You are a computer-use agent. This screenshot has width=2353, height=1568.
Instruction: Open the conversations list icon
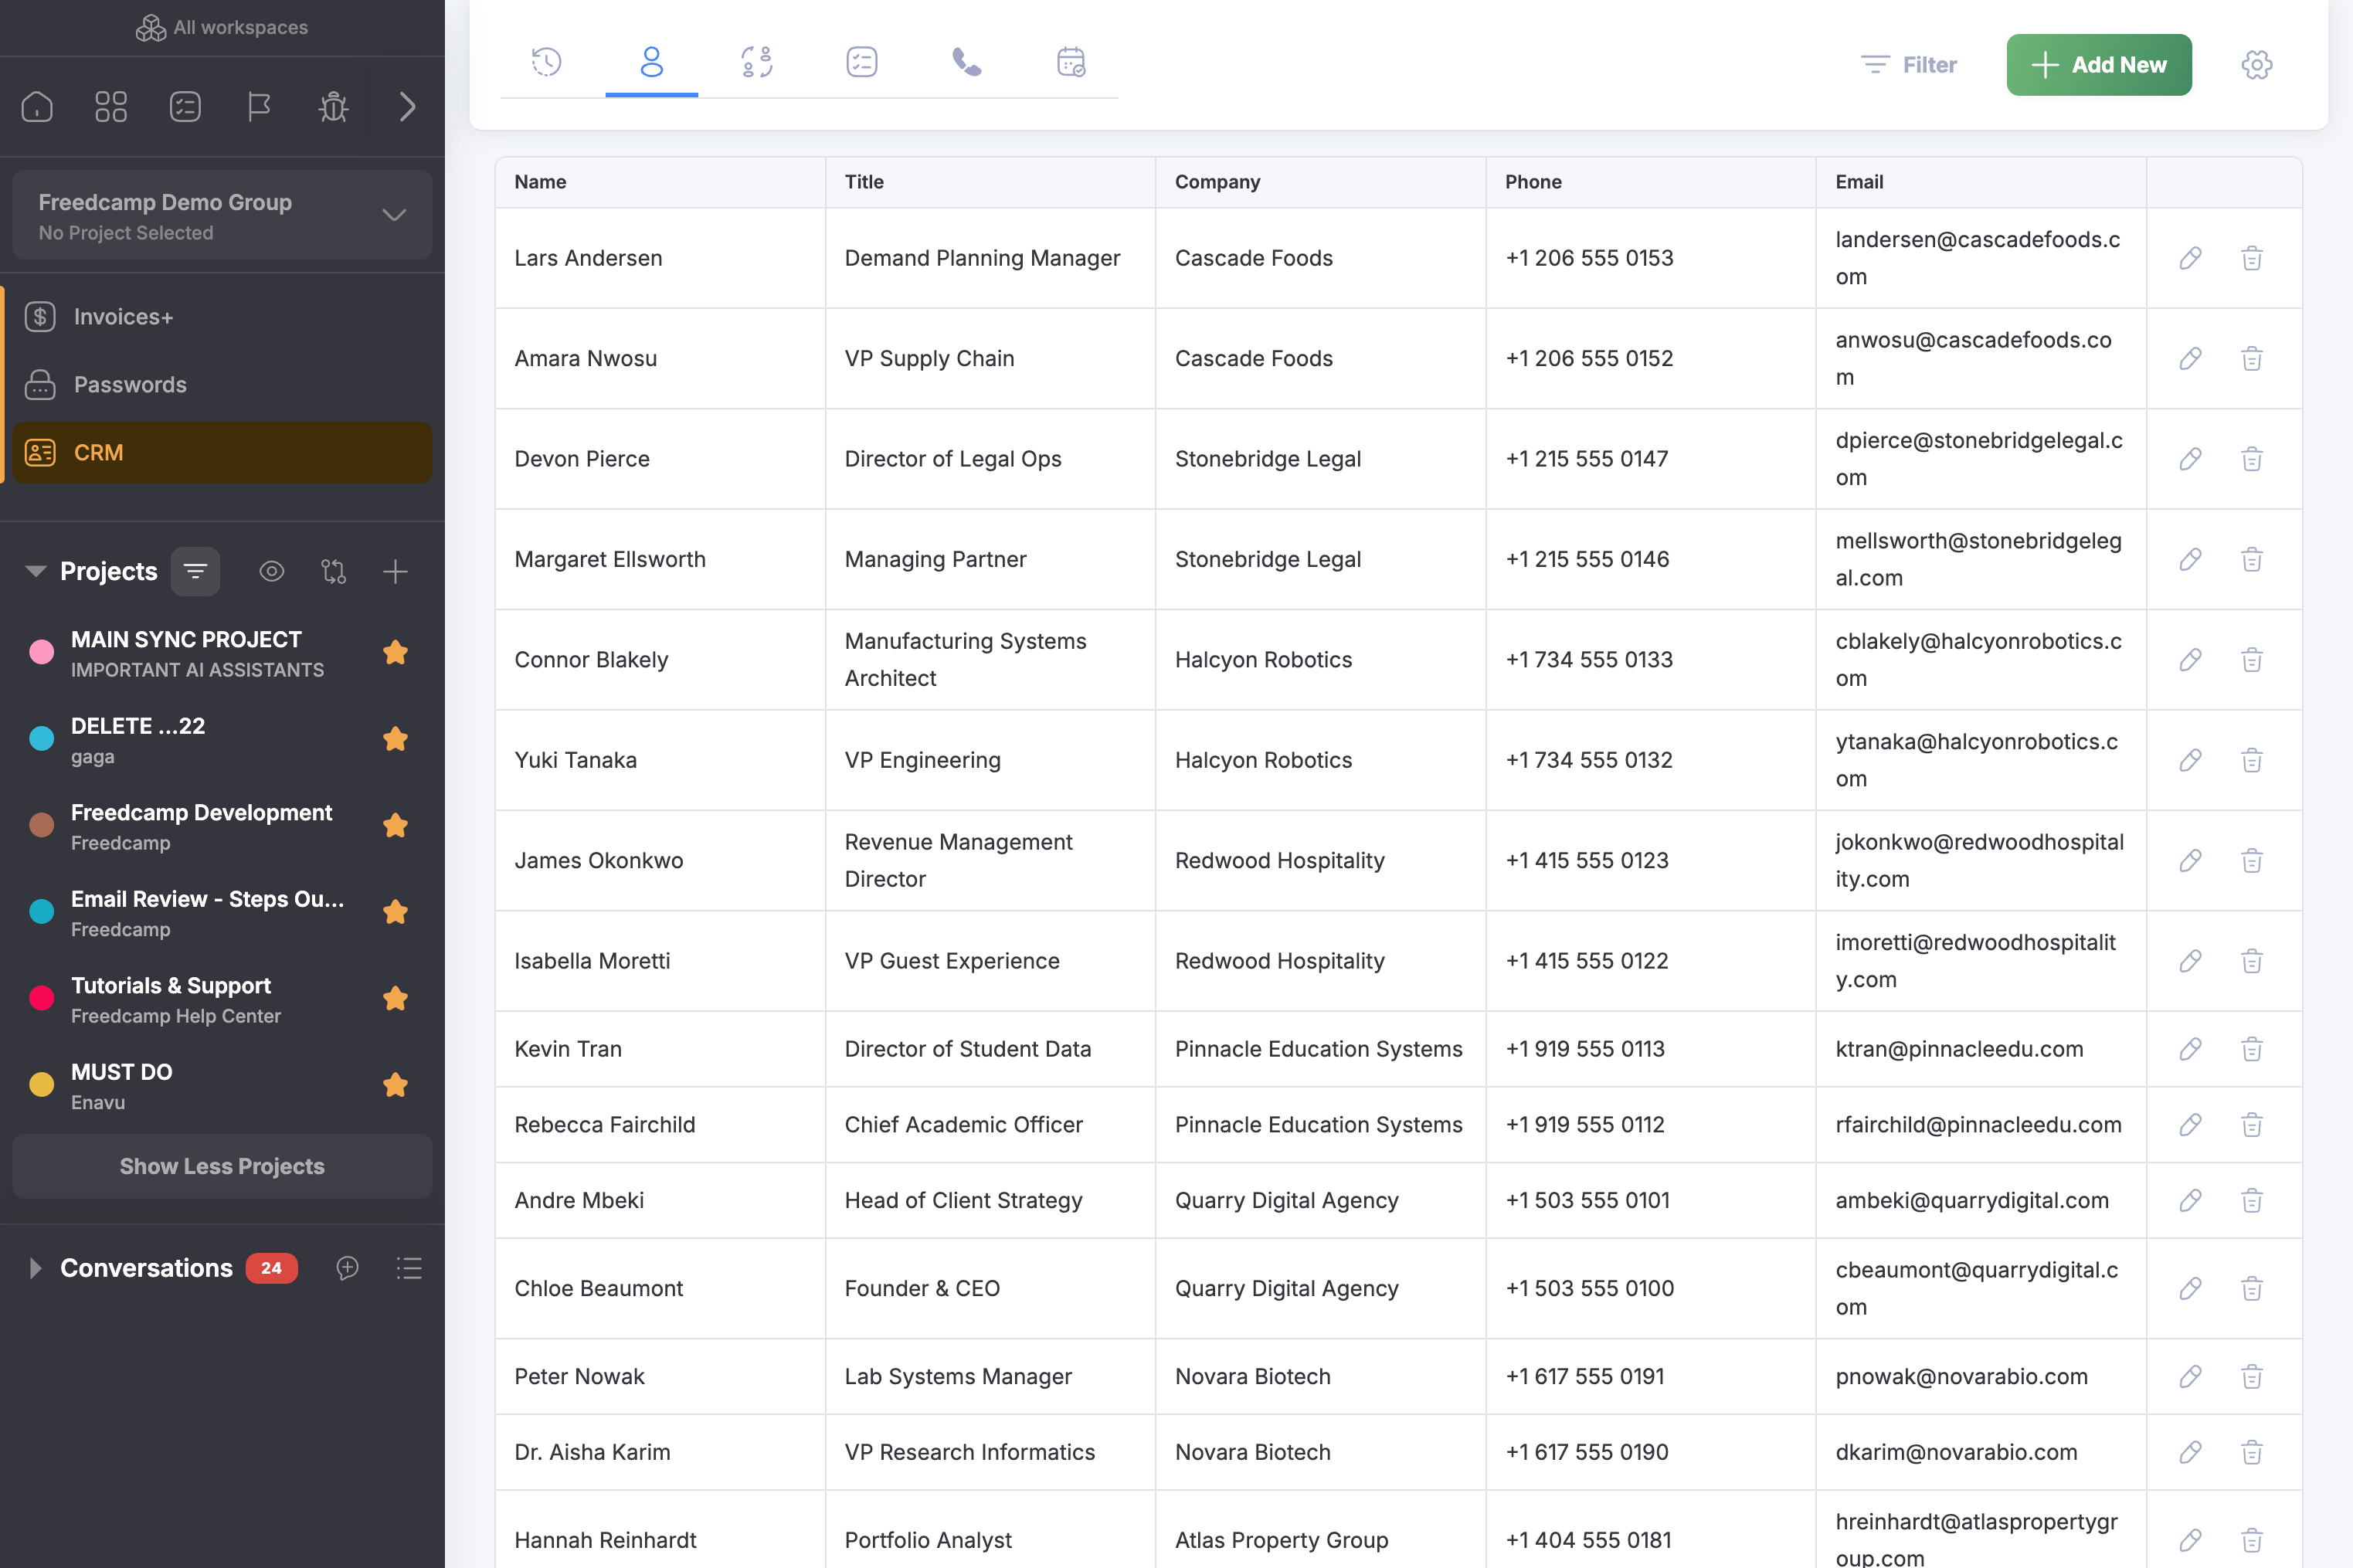click(409, 1268)
